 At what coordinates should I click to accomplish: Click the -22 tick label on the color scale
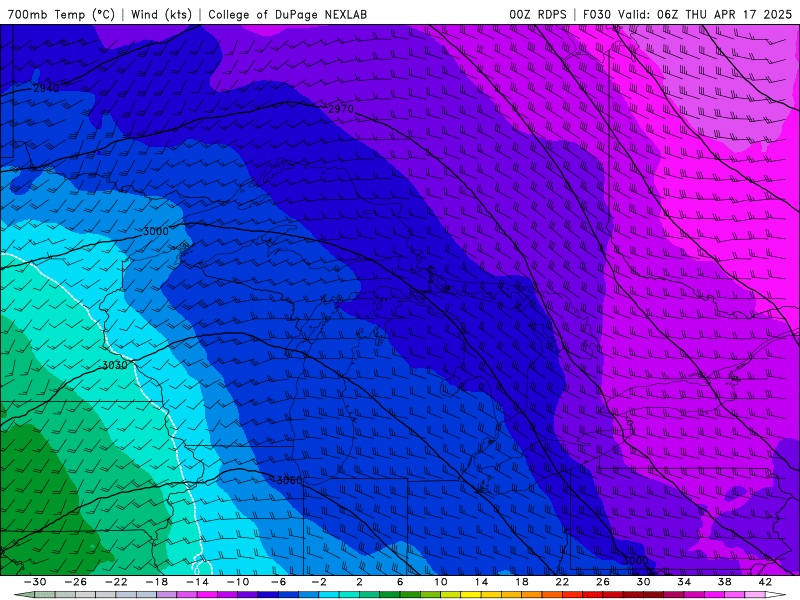pyautogui.click(x=116, y=582)
